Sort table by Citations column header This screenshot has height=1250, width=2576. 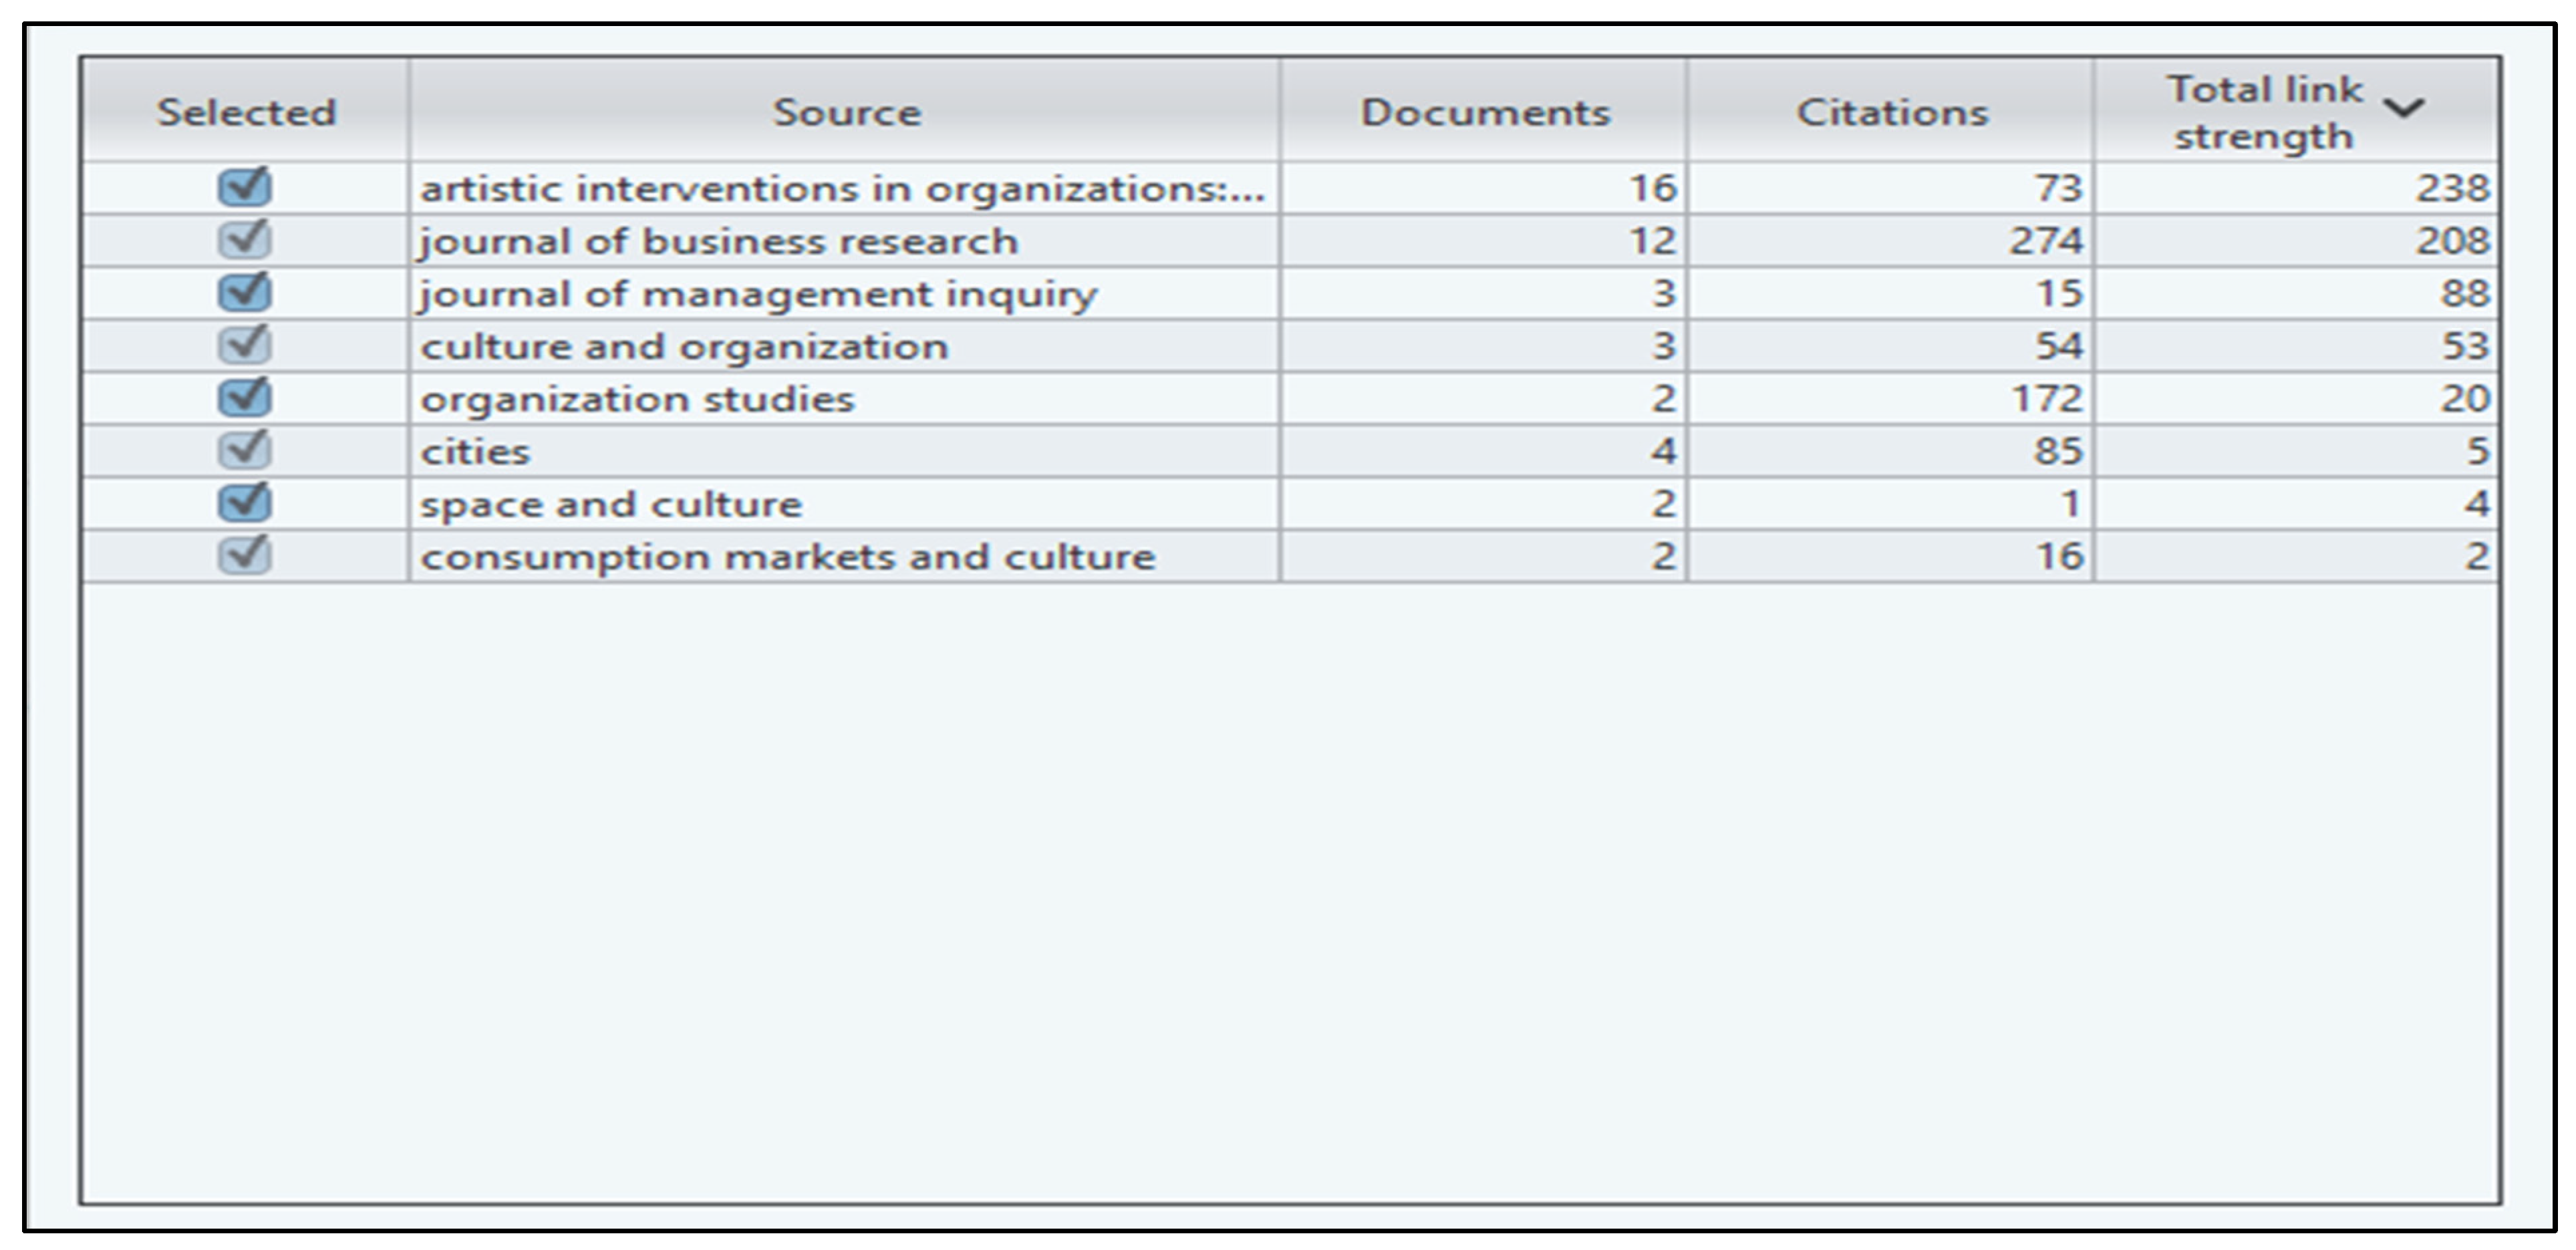pyautogui.click(x=1891, y=112)
